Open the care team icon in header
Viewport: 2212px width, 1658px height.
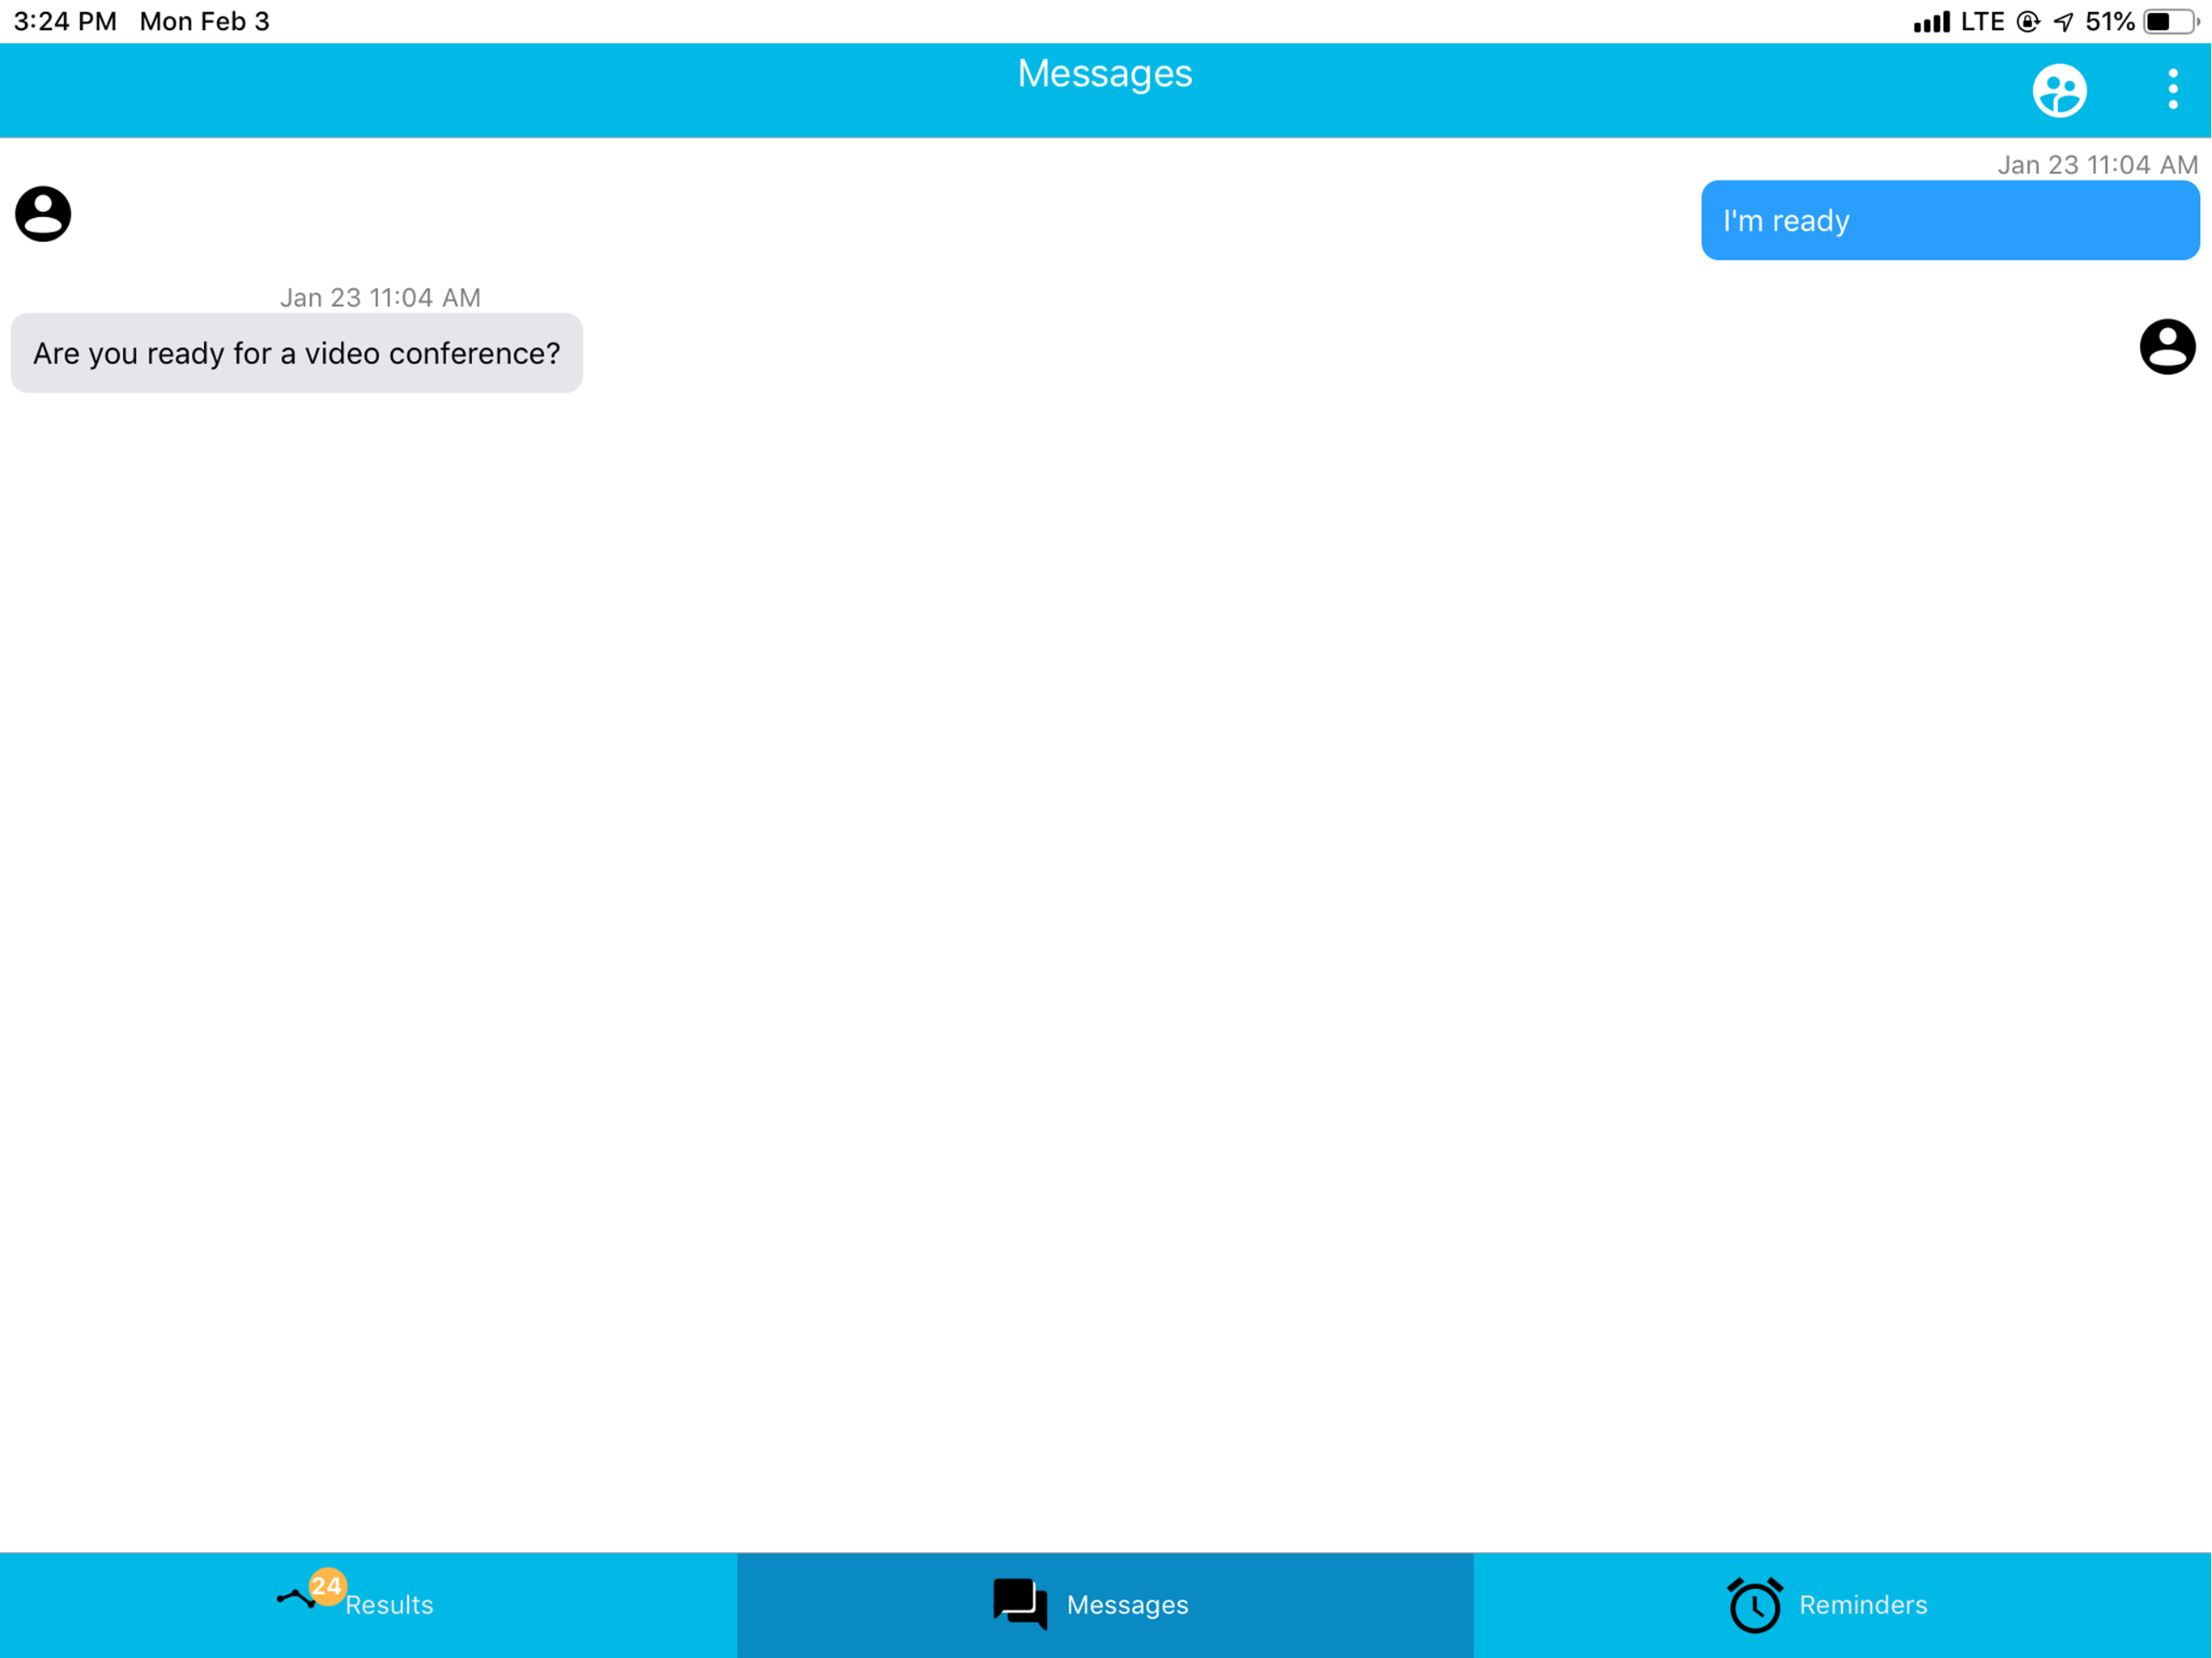click(2059, 91)
